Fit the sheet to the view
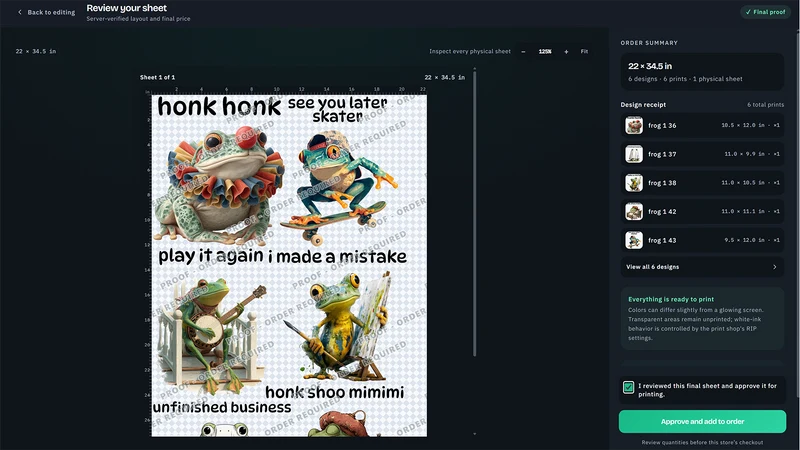800x450 pixels. [584, 52]
